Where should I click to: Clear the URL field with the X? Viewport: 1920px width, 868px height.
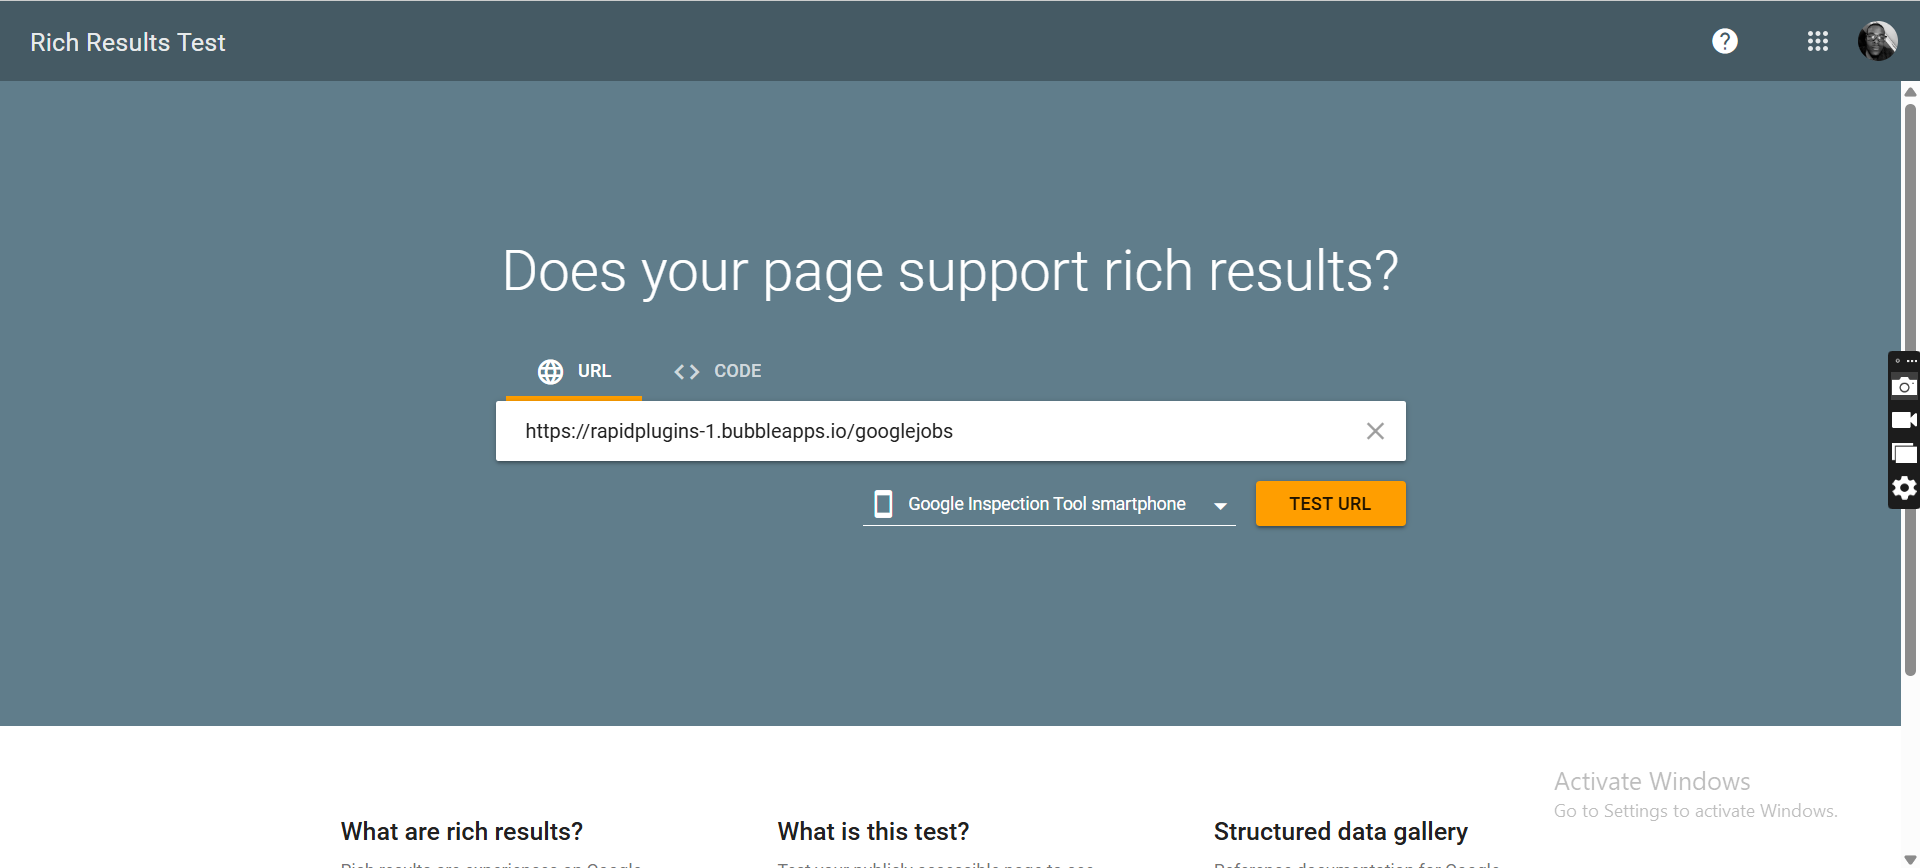(x=1375, y=431)
